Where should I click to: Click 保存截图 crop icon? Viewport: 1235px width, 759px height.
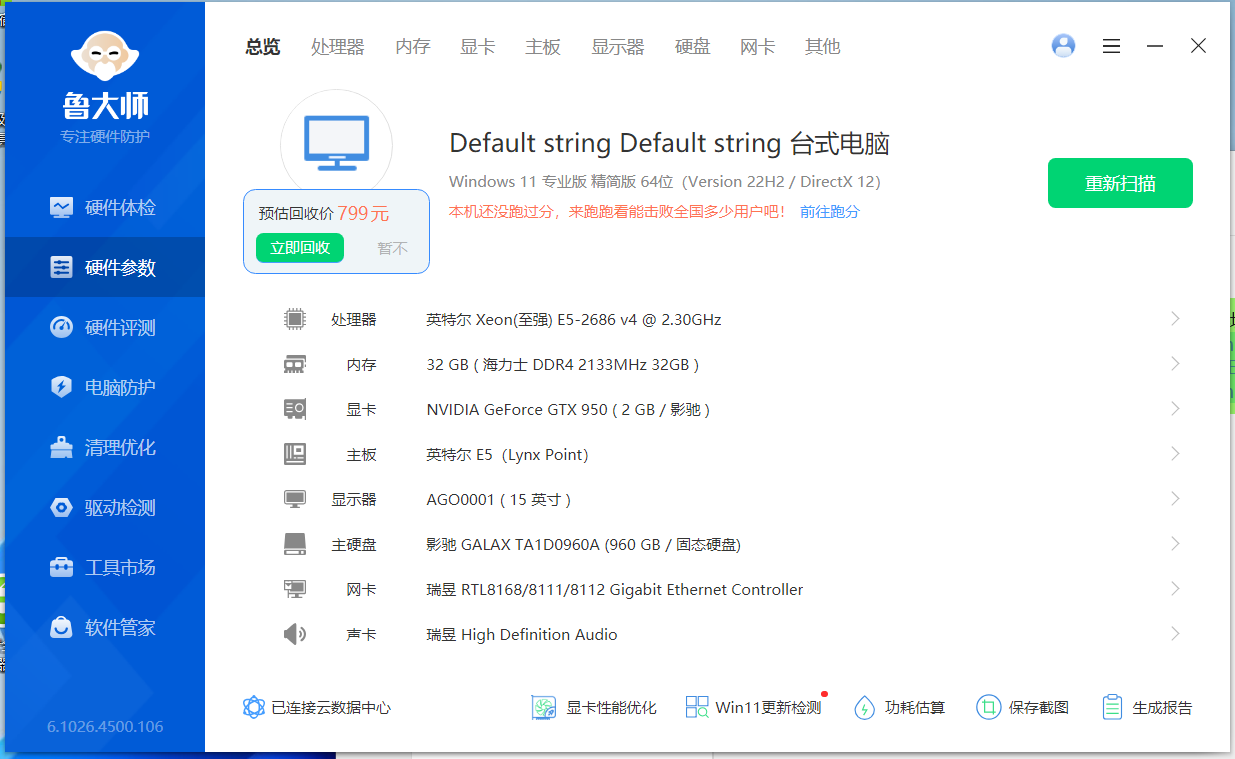988,708
